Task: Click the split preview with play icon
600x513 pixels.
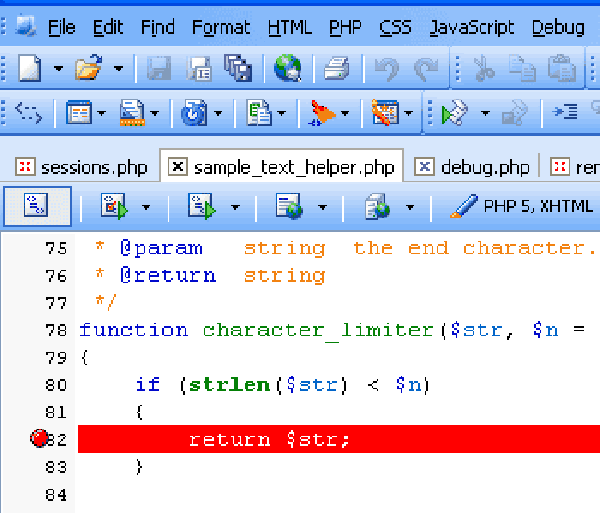Action: point(114,206)
